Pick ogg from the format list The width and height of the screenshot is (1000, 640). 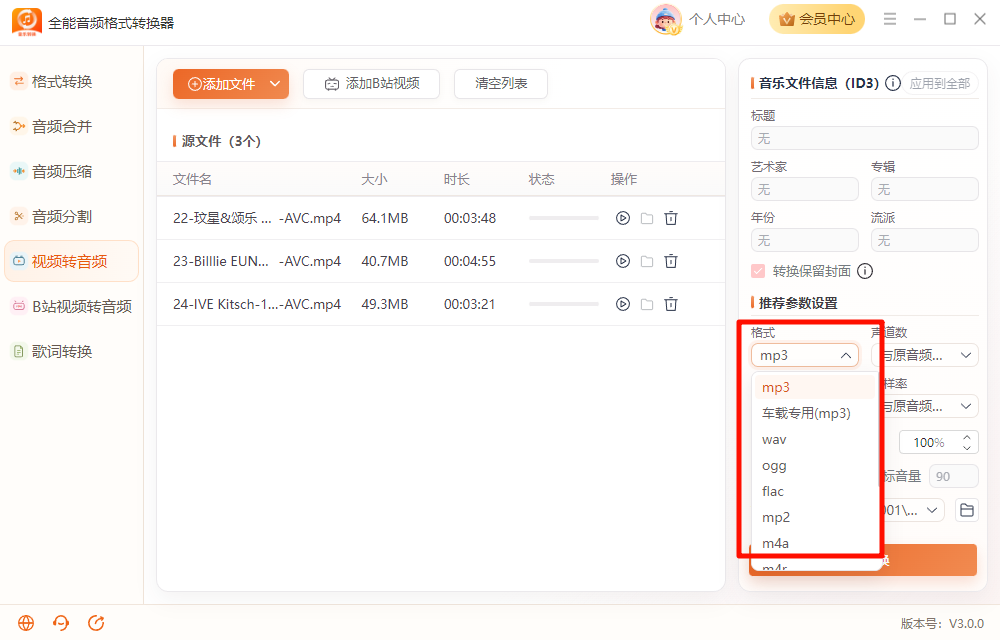pos(814,465)
